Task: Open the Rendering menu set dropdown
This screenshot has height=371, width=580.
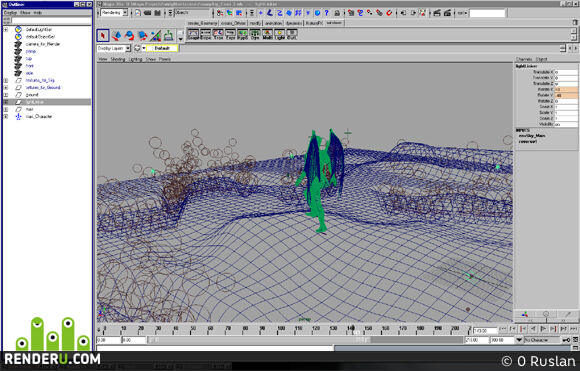Action: (x=114, y=13)
